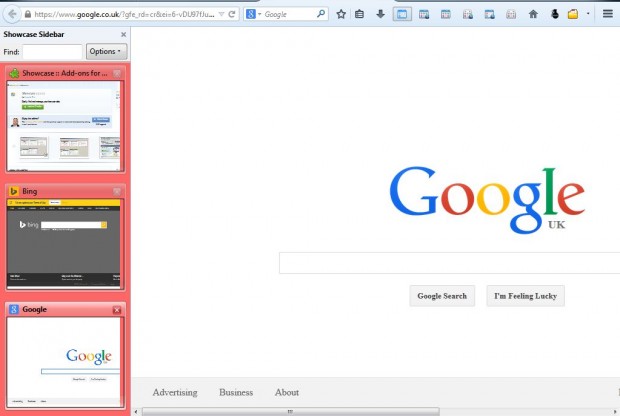Click the horizontal scrollbar at page bottom
The width and height of the screenshot is (620, 416).
click(290, 411)
